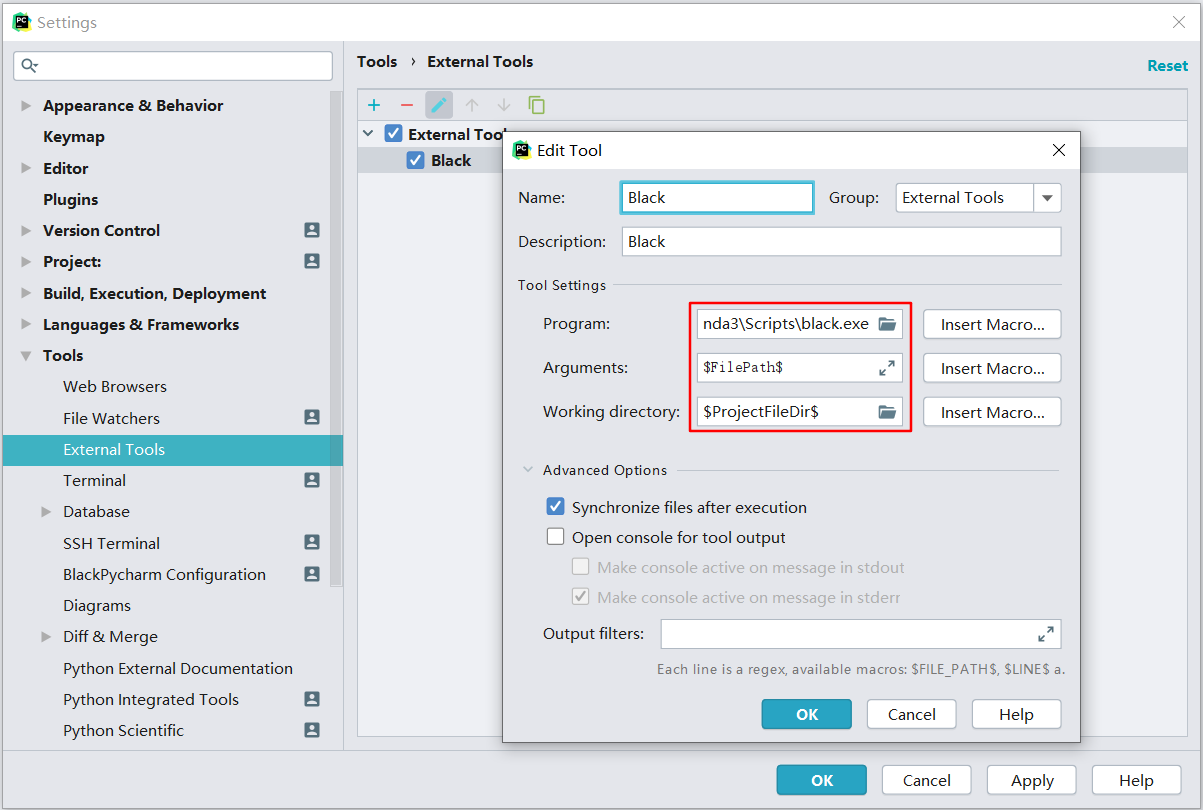The height and width of the screenshot is (810, 1203).
Task: Move tool down with arrow icon
Action: [x=504, y=105]
